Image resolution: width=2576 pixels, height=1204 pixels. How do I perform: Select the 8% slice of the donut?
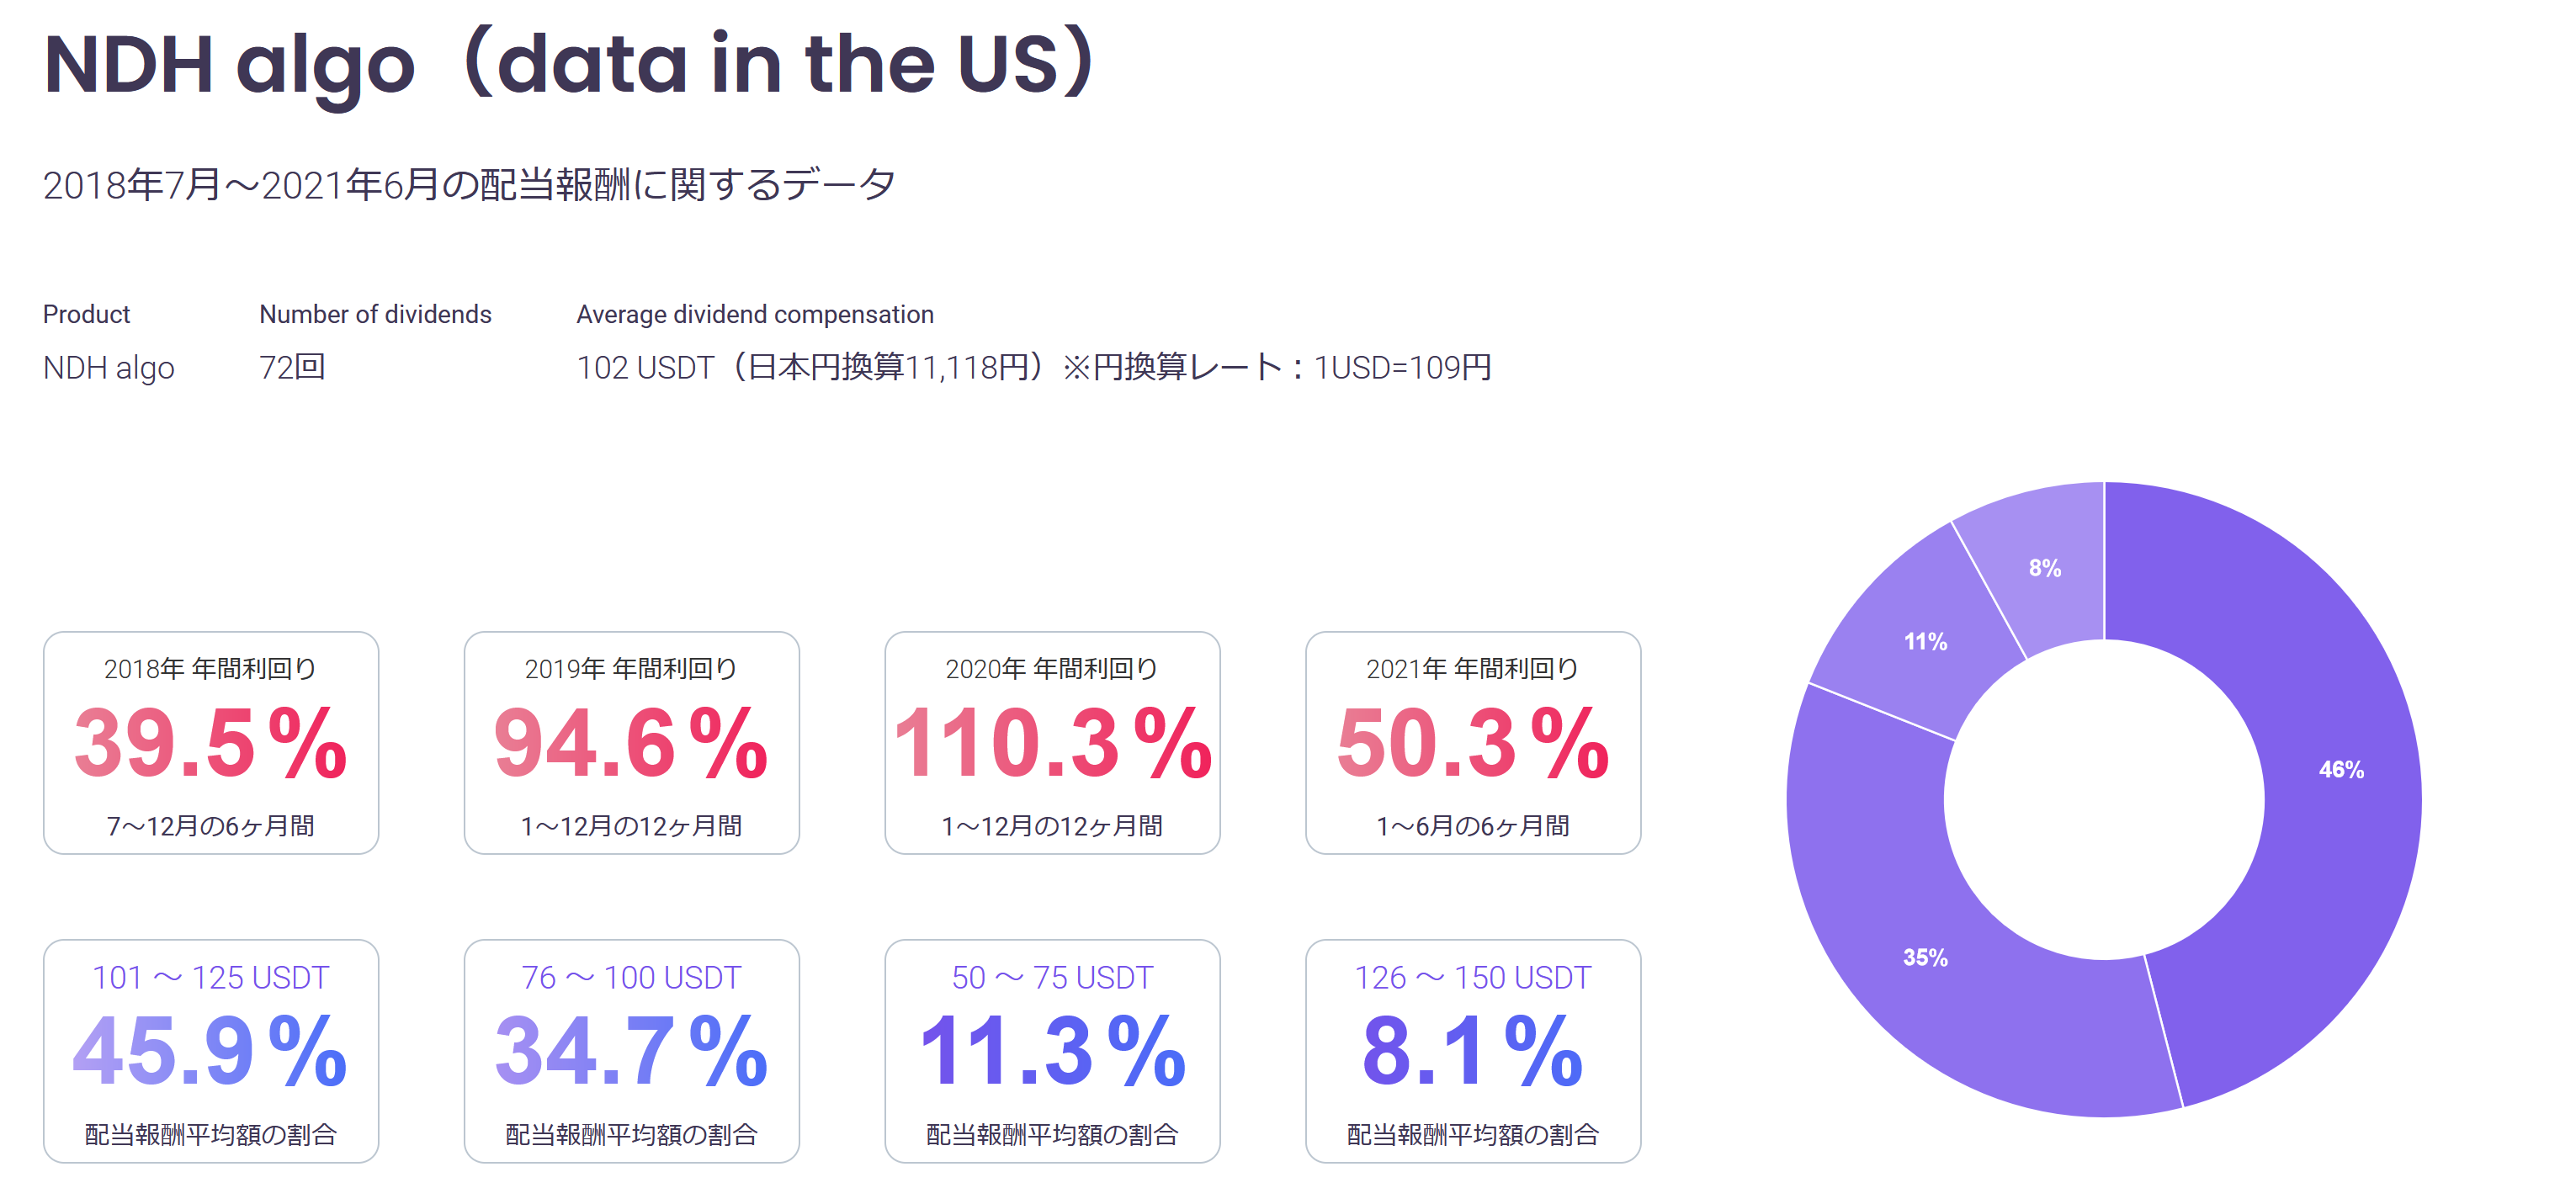(x=2045, y=568)
